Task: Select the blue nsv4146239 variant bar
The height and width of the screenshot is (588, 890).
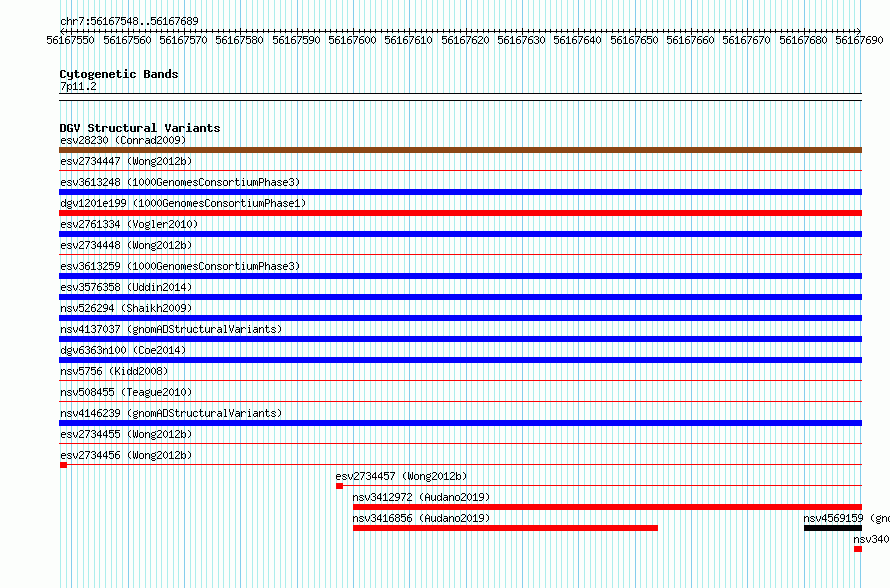Action: tap(460, 423)
